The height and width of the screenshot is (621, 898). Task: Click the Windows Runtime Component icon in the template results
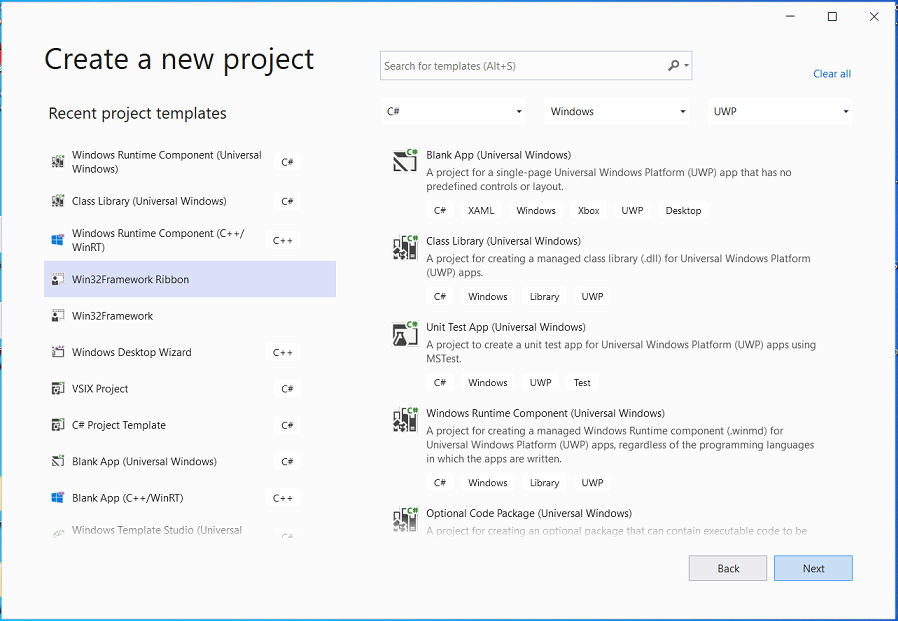[405, 420]
